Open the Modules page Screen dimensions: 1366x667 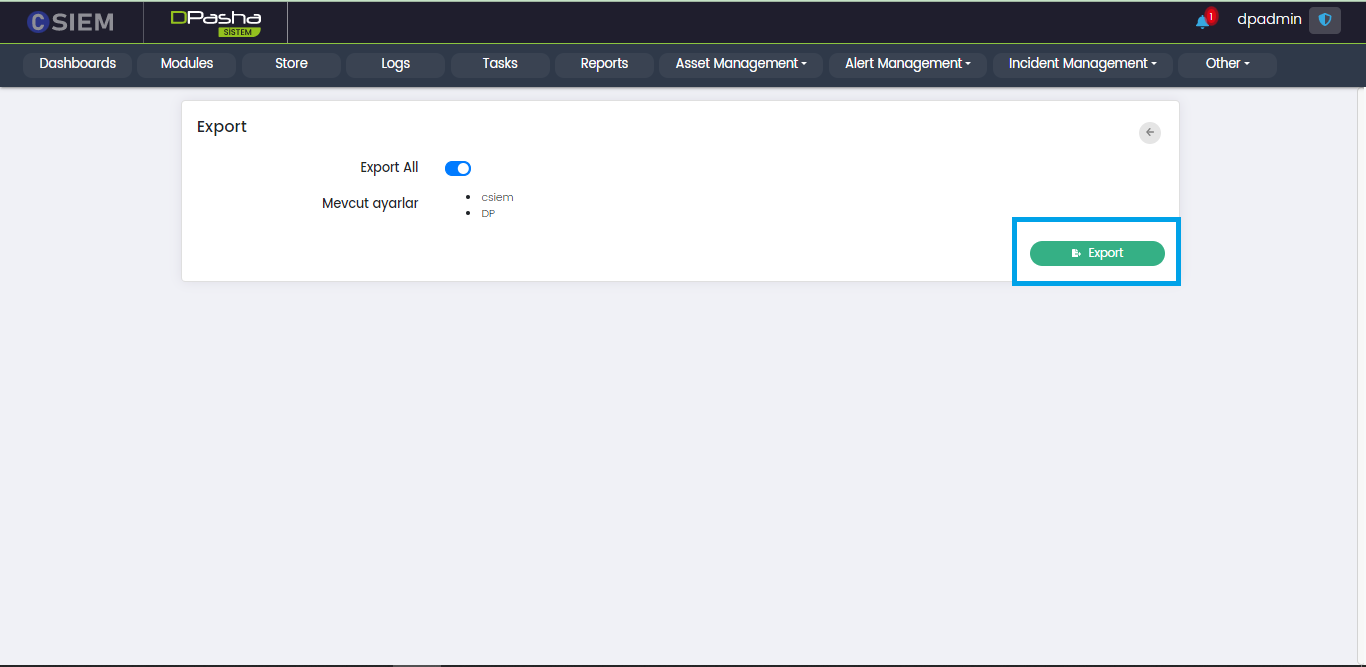point(187,64)
